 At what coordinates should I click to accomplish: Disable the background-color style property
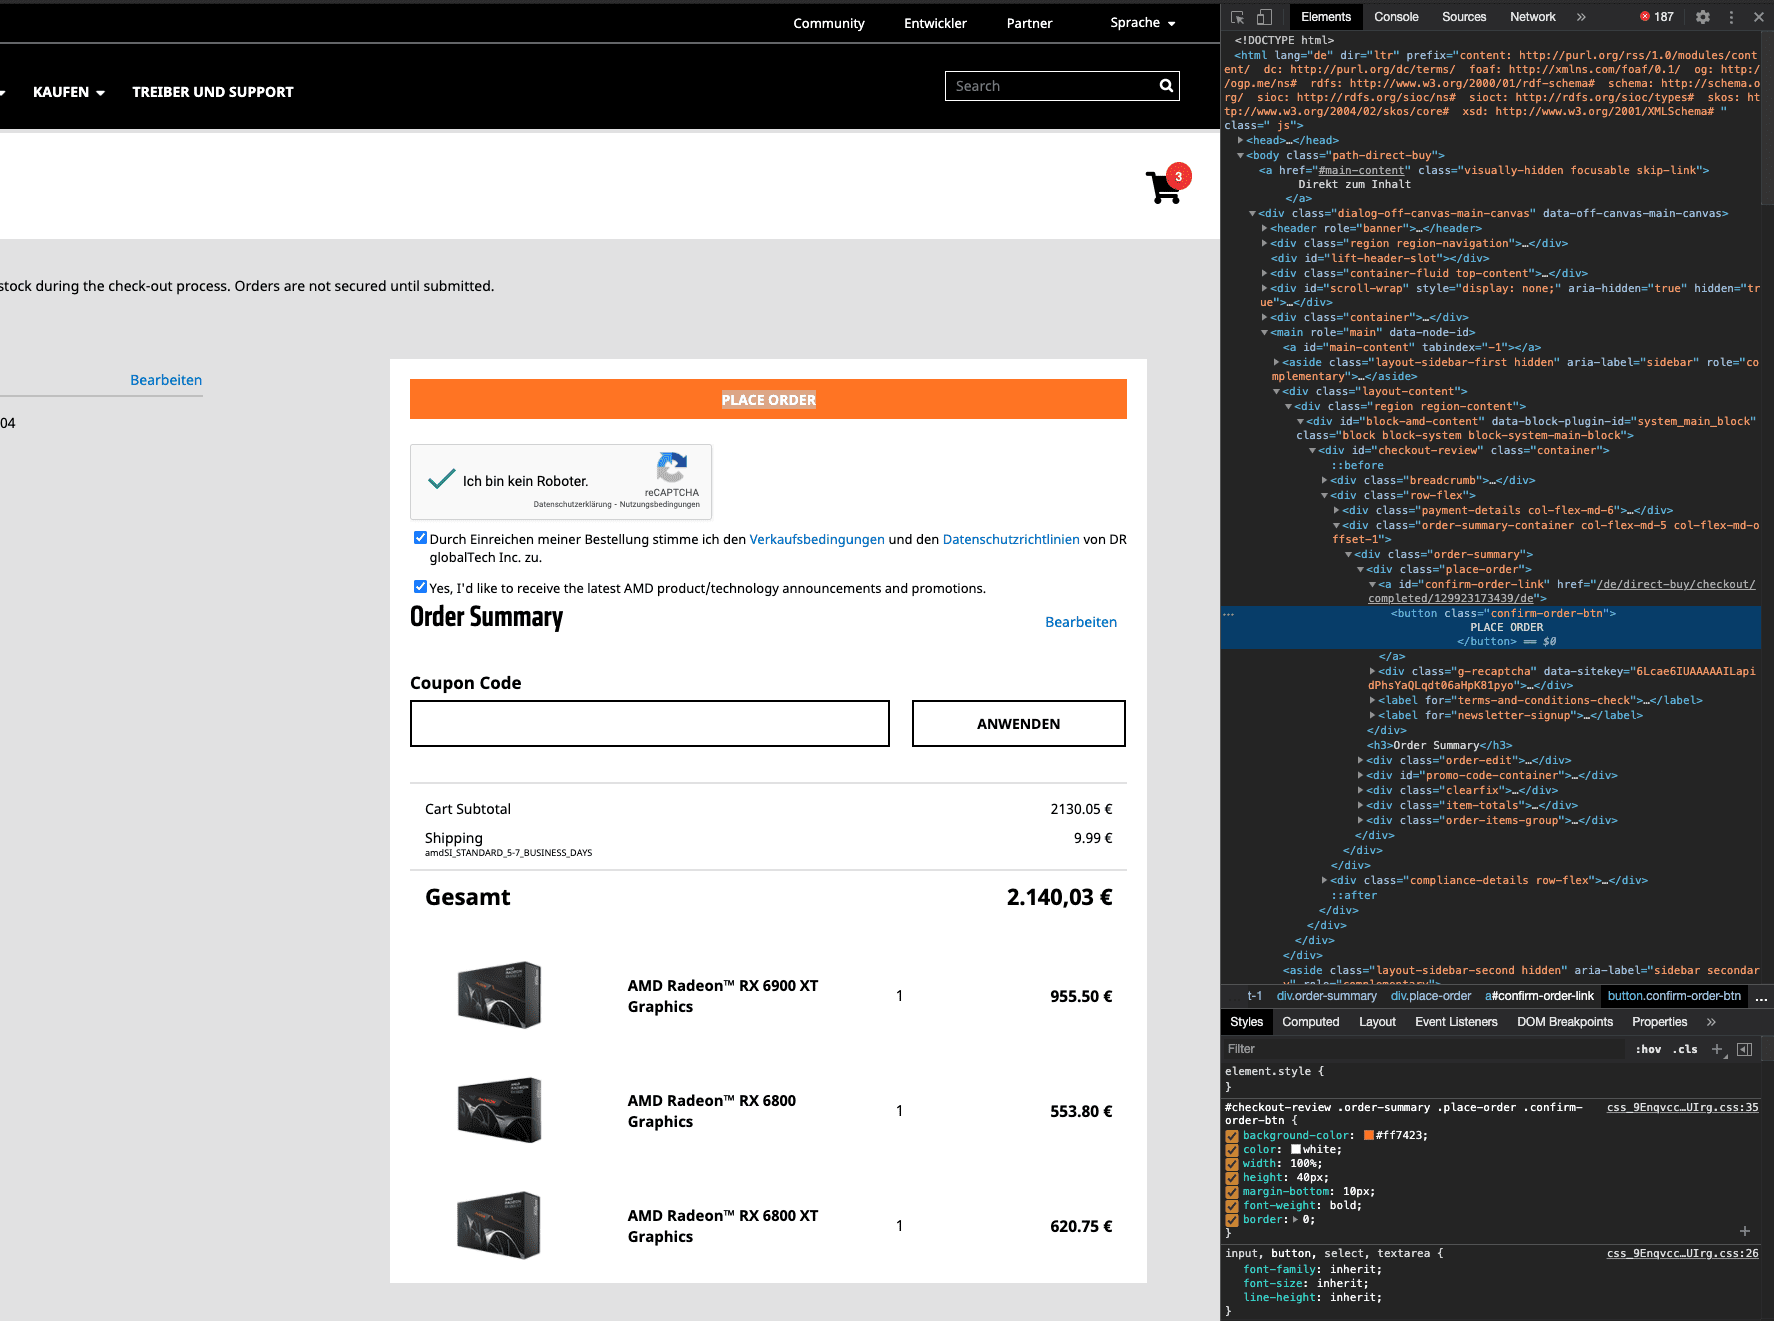point(1232,1136)
